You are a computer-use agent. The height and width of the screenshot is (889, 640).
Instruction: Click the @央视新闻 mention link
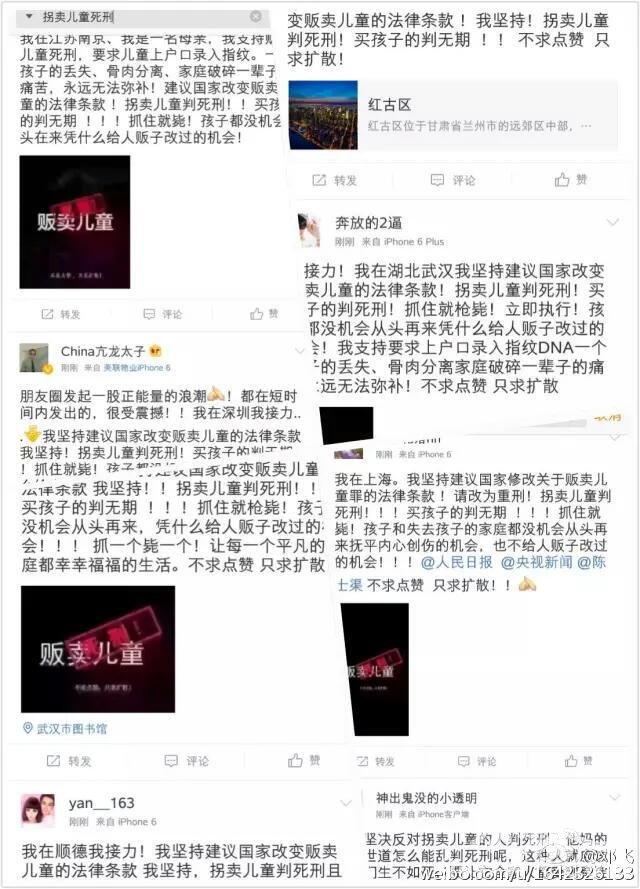(537, 562)
